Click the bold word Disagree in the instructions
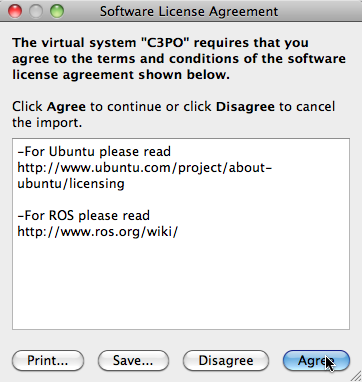 click(x=245, y=107)
